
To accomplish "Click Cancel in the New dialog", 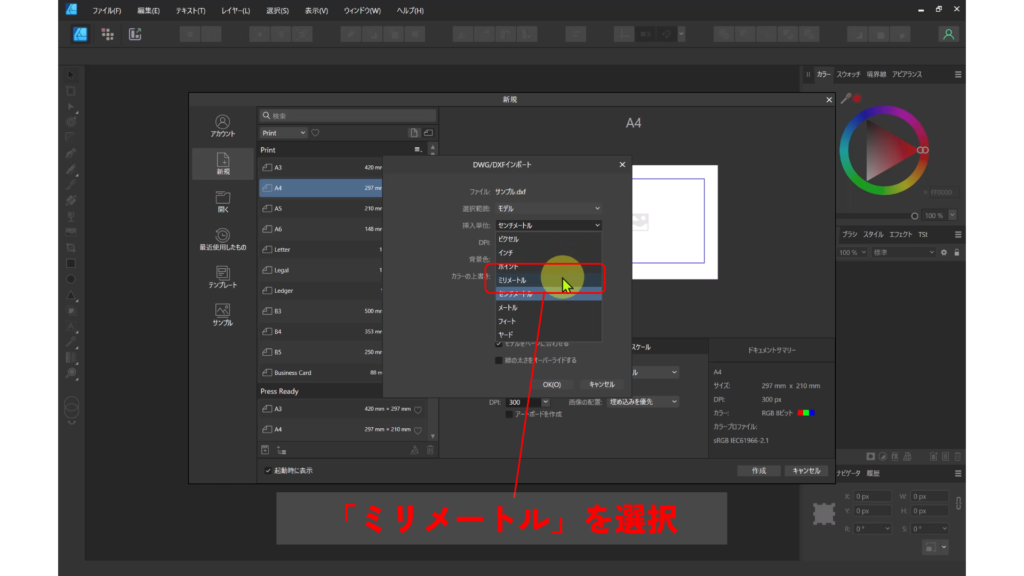I will pyautogui.click(x=807, y=471).
